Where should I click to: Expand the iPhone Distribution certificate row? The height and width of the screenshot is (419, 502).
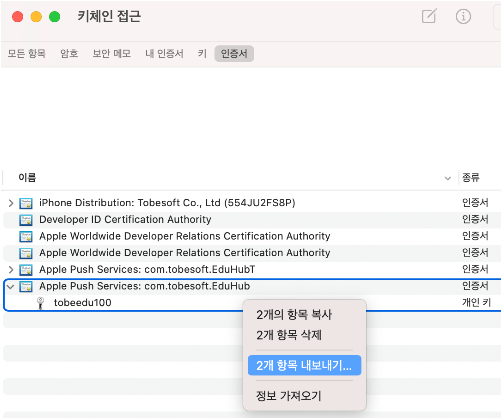(11, 203)
